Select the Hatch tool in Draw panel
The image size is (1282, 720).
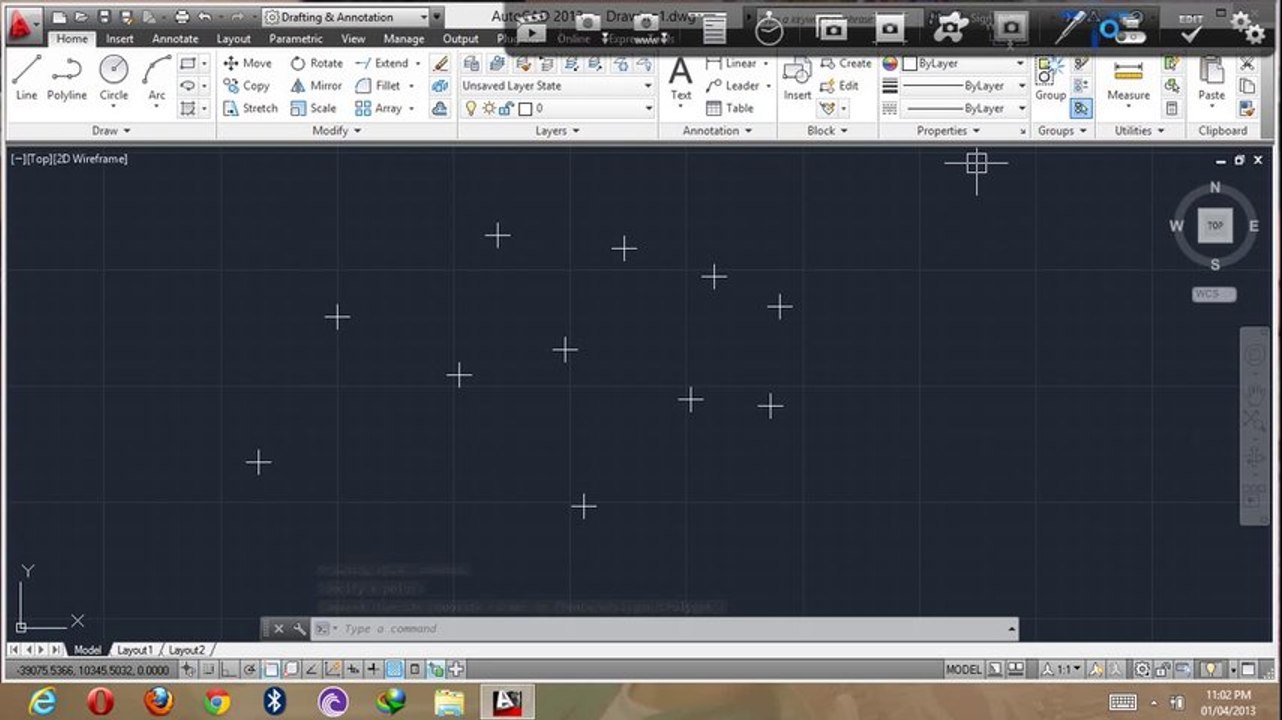(x=188, y=108)
